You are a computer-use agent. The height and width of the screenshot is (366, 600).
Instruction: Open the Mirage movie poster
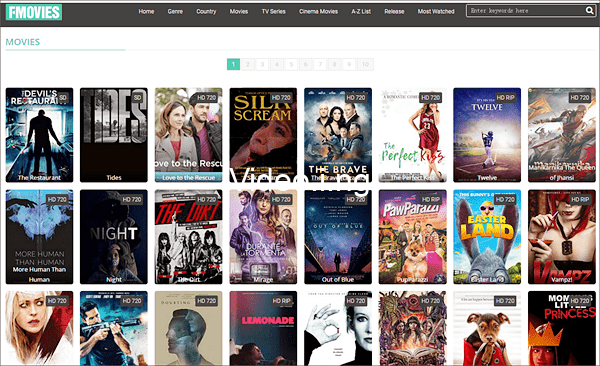263,237
